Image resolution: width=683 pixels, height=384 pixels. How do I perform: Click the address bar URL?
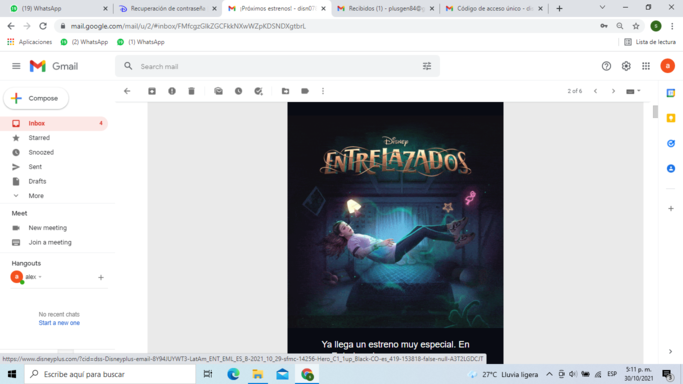coord(188,26)
